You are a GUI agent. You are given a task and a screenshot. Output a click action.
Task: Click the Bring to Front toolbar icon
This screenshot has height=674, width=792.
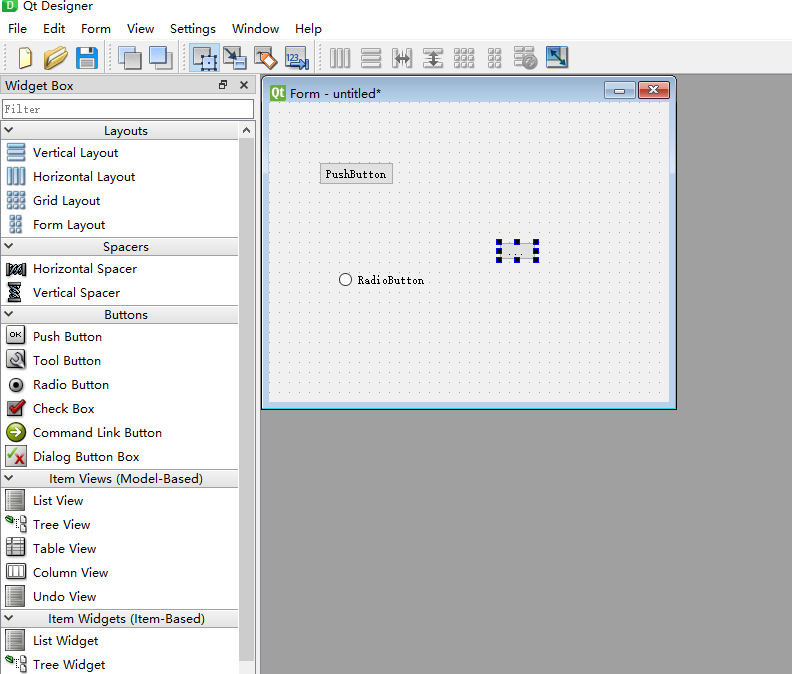160,58
